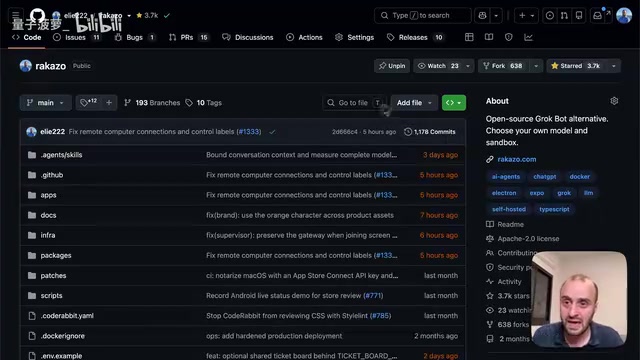Click the Go to file input

pos(354,103)
